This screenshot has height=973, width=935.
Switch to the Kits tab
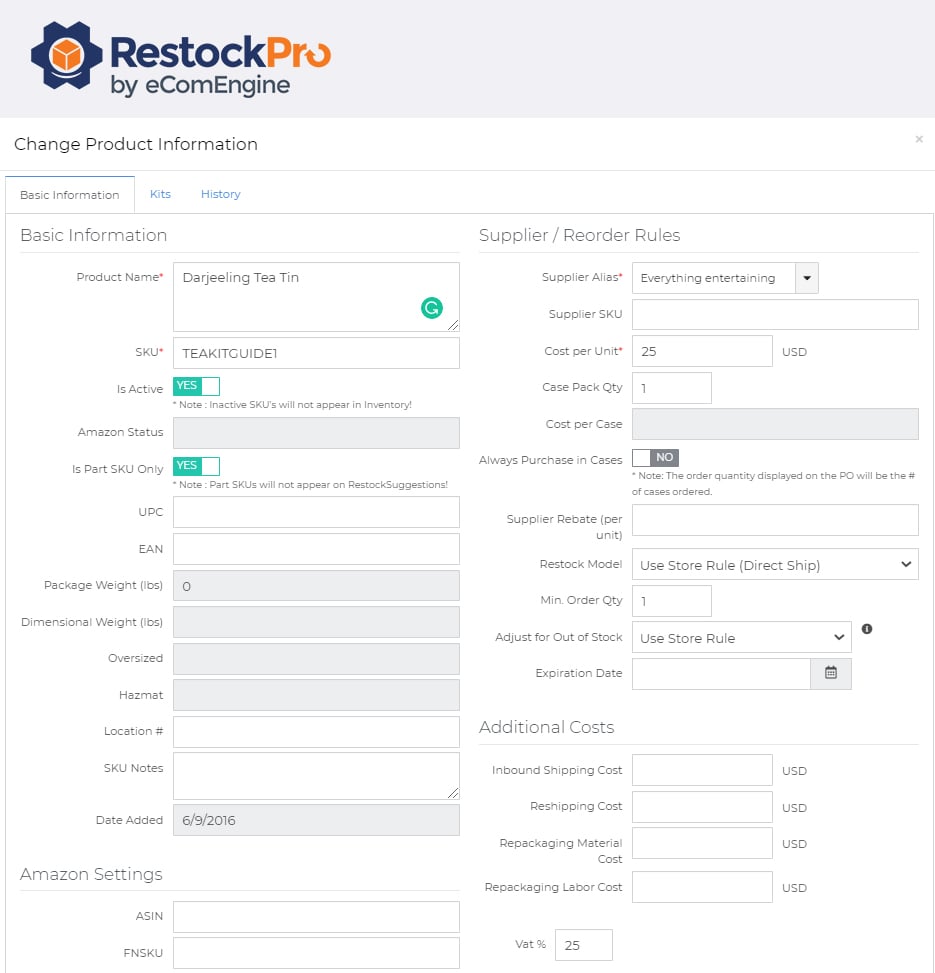coord(160,194)
